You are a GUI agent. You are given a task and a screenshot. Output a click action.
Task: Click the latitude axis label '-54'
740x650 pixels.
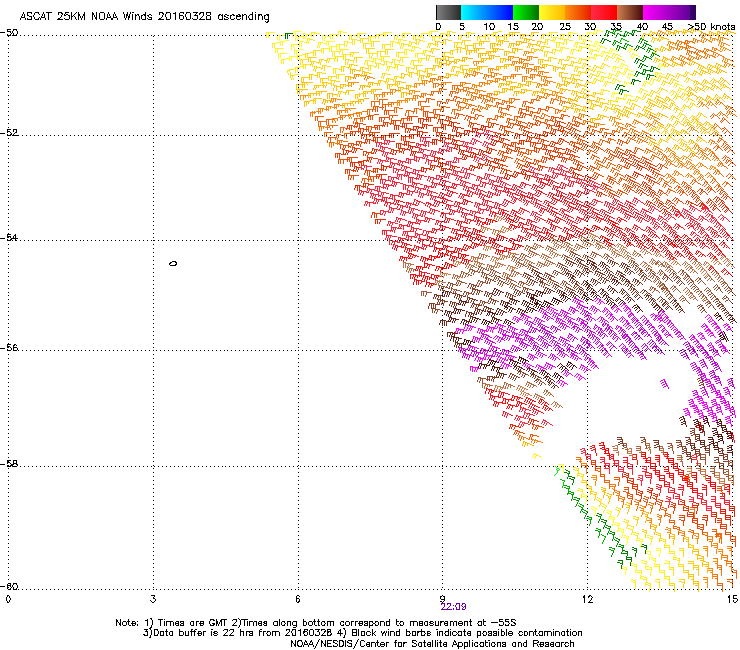pyautogui.click(x=9, y=237)
